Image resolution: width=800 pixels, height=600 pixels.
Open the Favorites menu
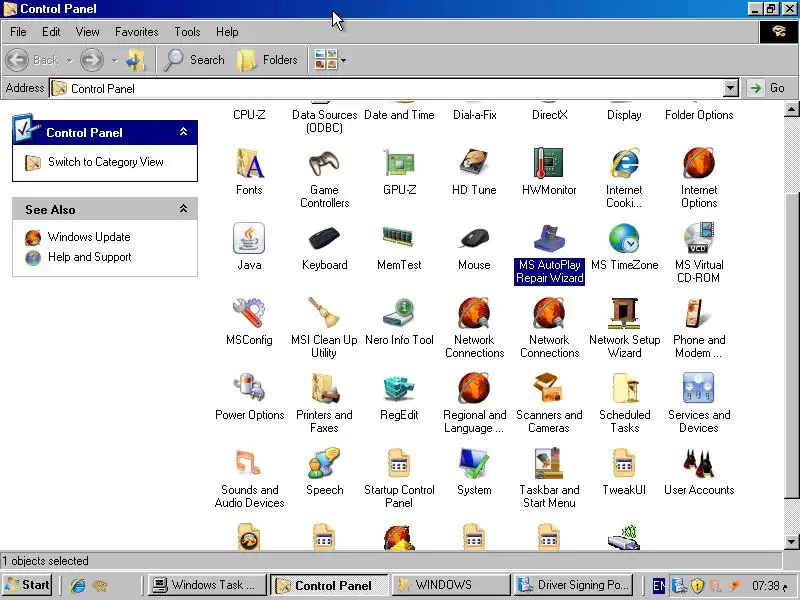136,32
